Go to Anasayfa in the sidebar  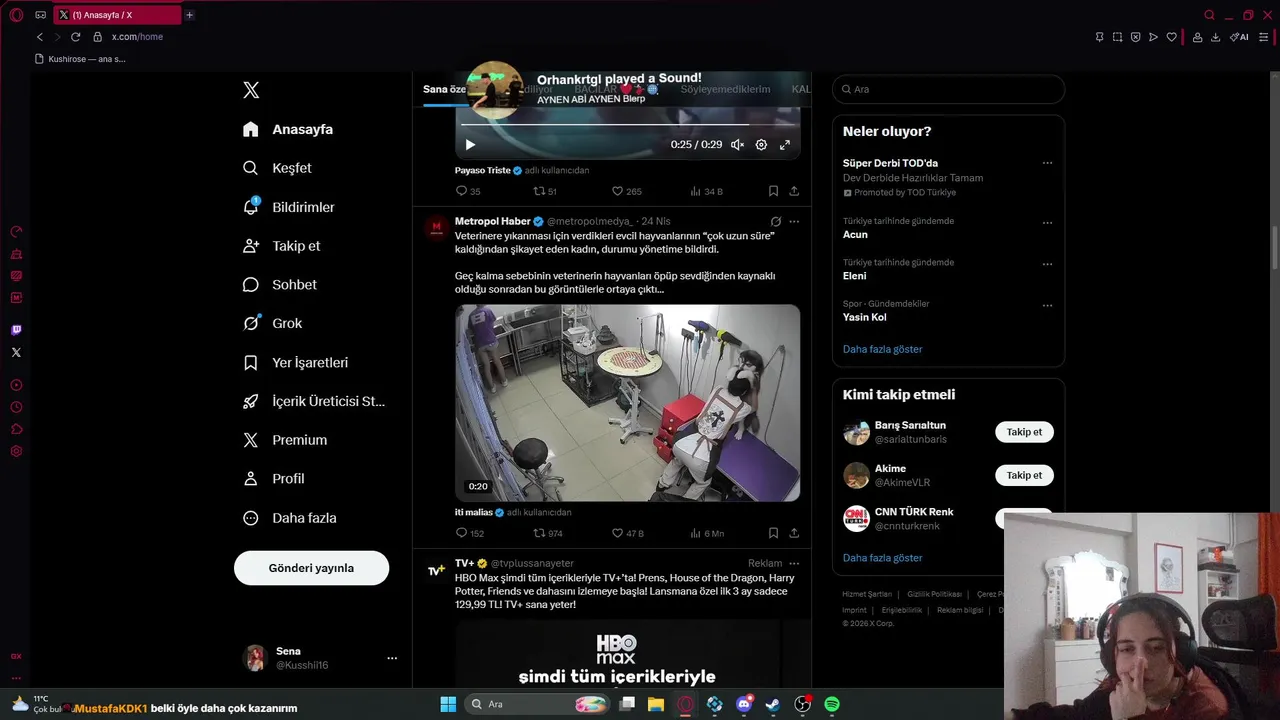point(288,129)
